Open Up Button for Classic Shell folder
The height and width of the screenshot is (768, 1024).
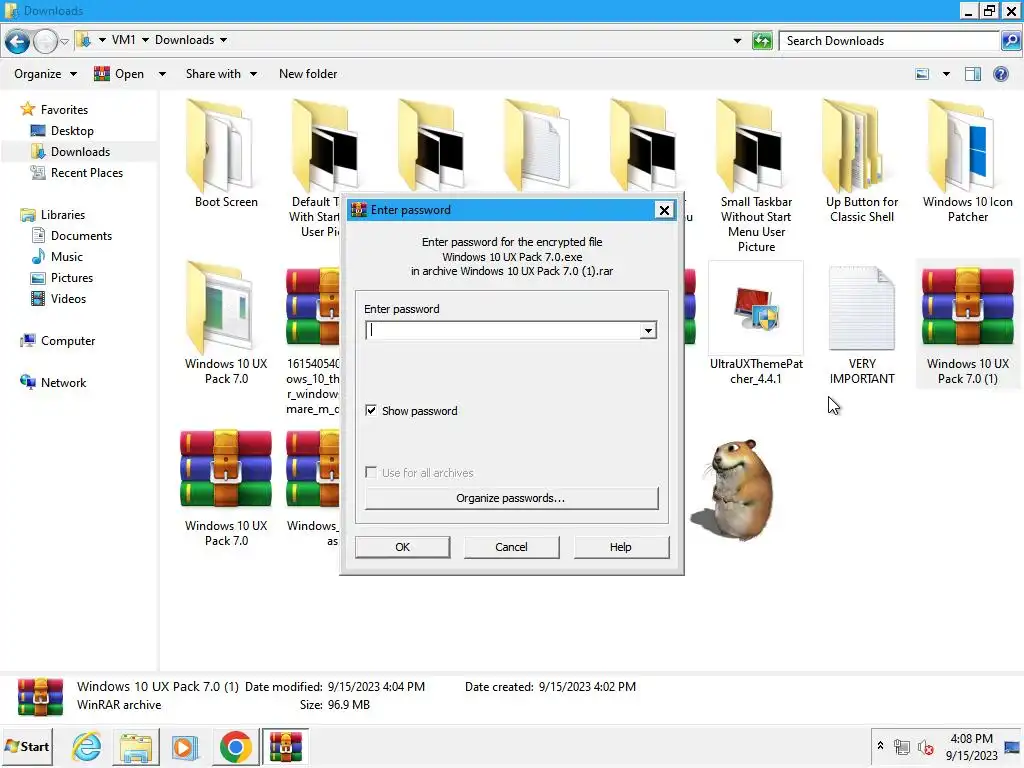(x=861, y=161)
